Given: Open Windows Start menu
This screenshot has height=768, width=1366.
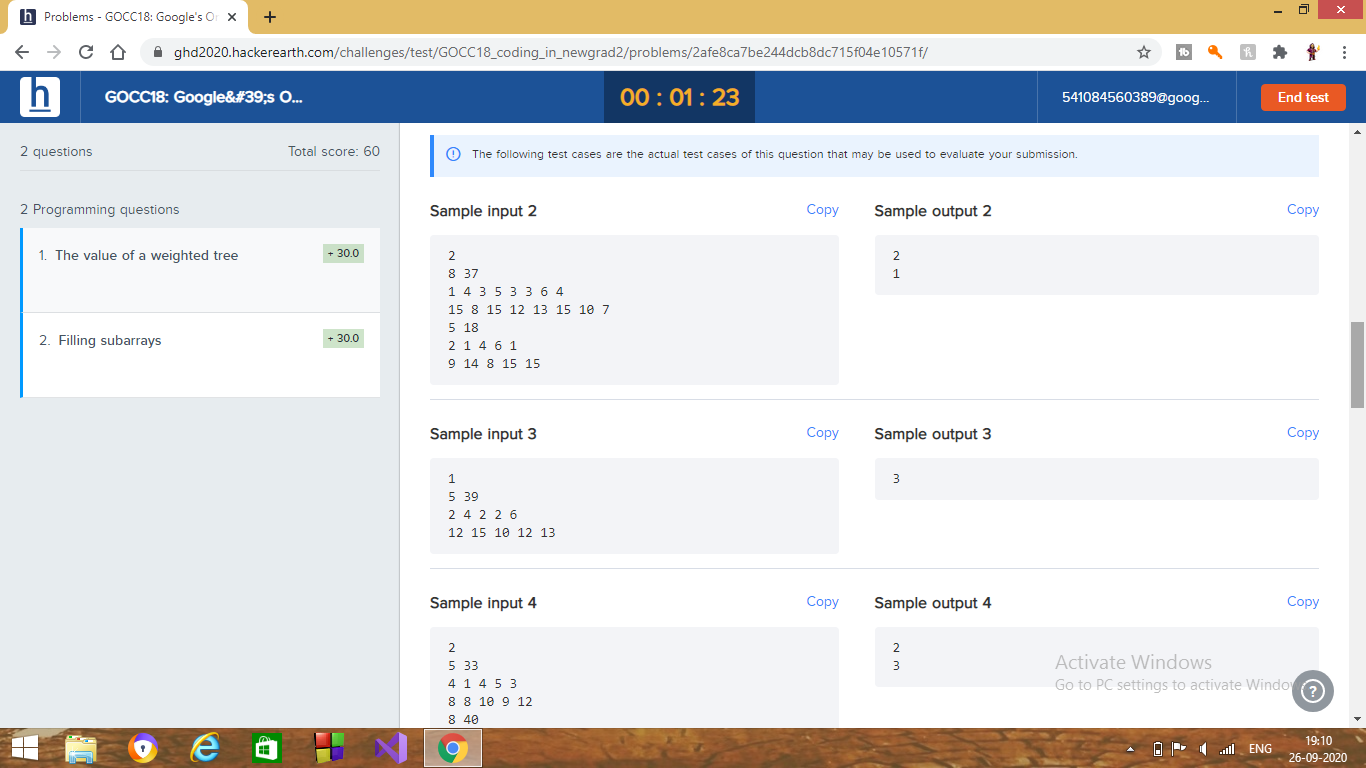Looking at the screenshot, I should click(24, 748).
